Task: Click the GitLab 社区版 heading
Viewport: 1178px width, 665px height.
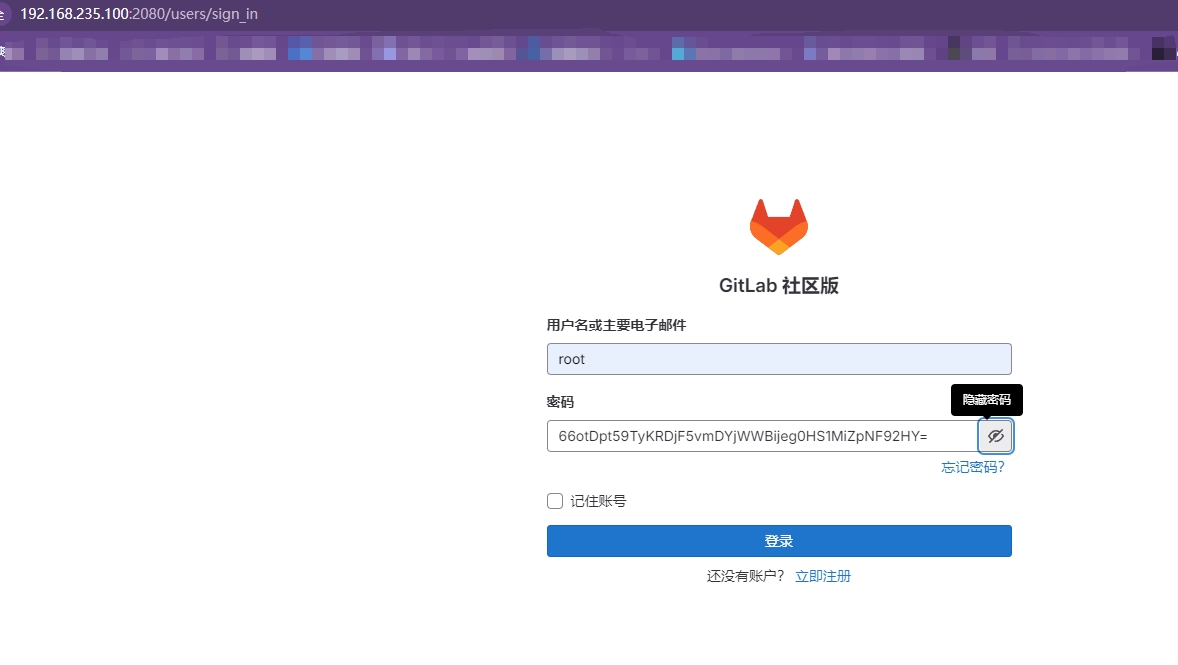Action: point(778,286)
